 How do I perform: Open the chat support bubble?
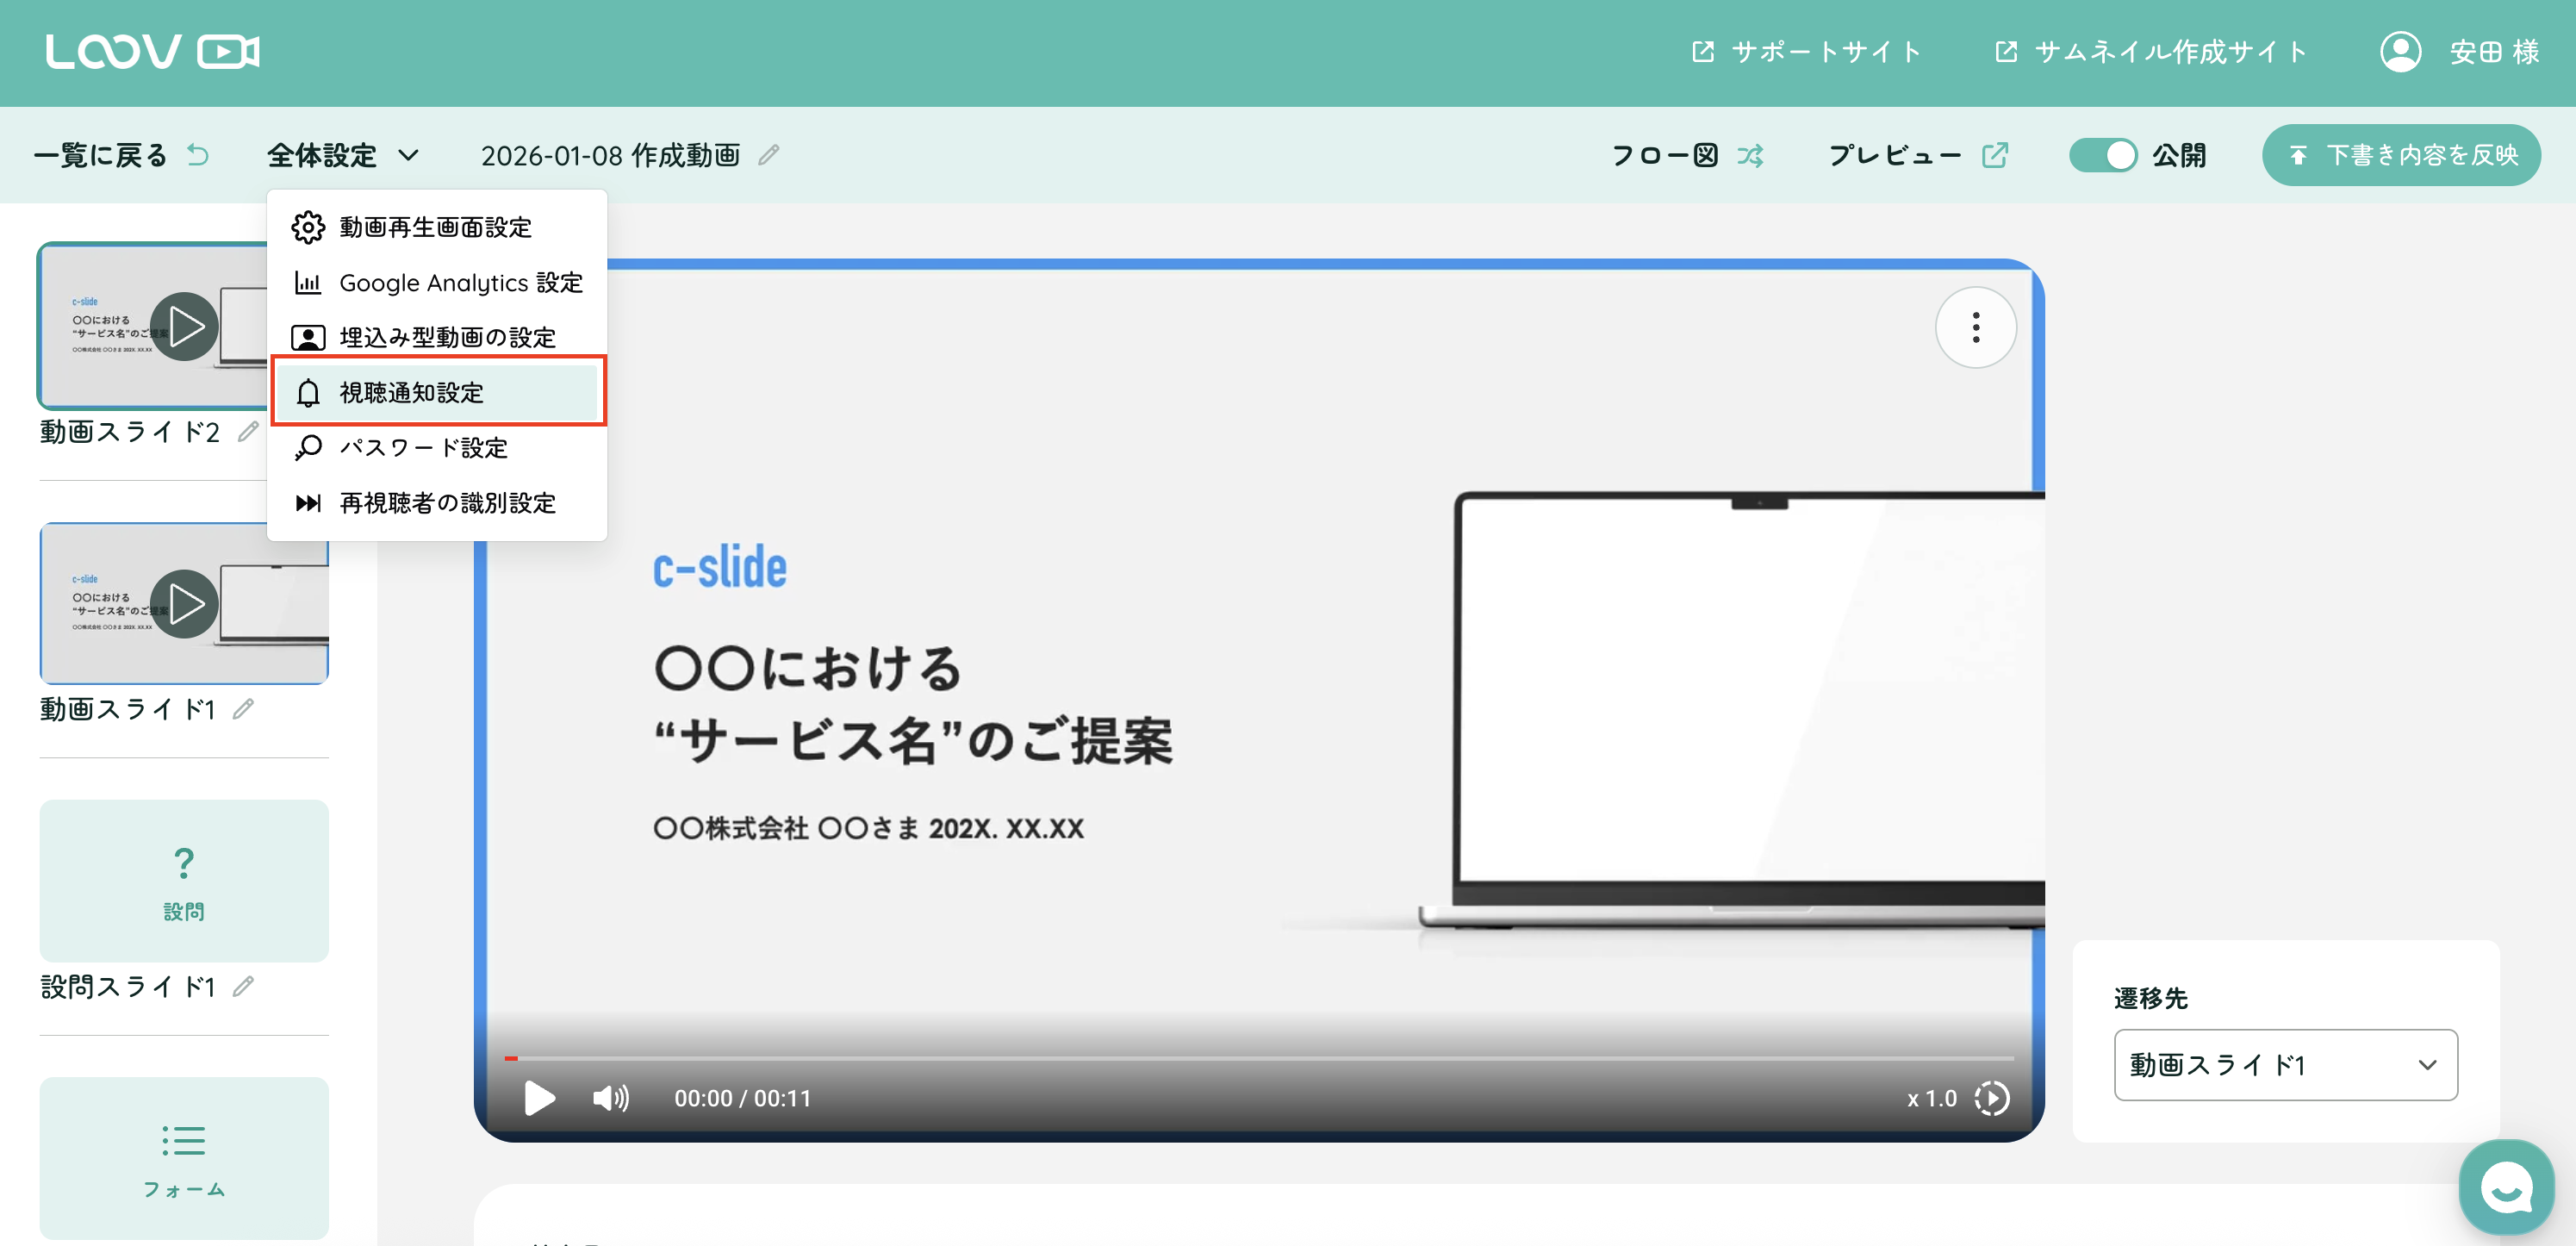pos(2506,1188)
